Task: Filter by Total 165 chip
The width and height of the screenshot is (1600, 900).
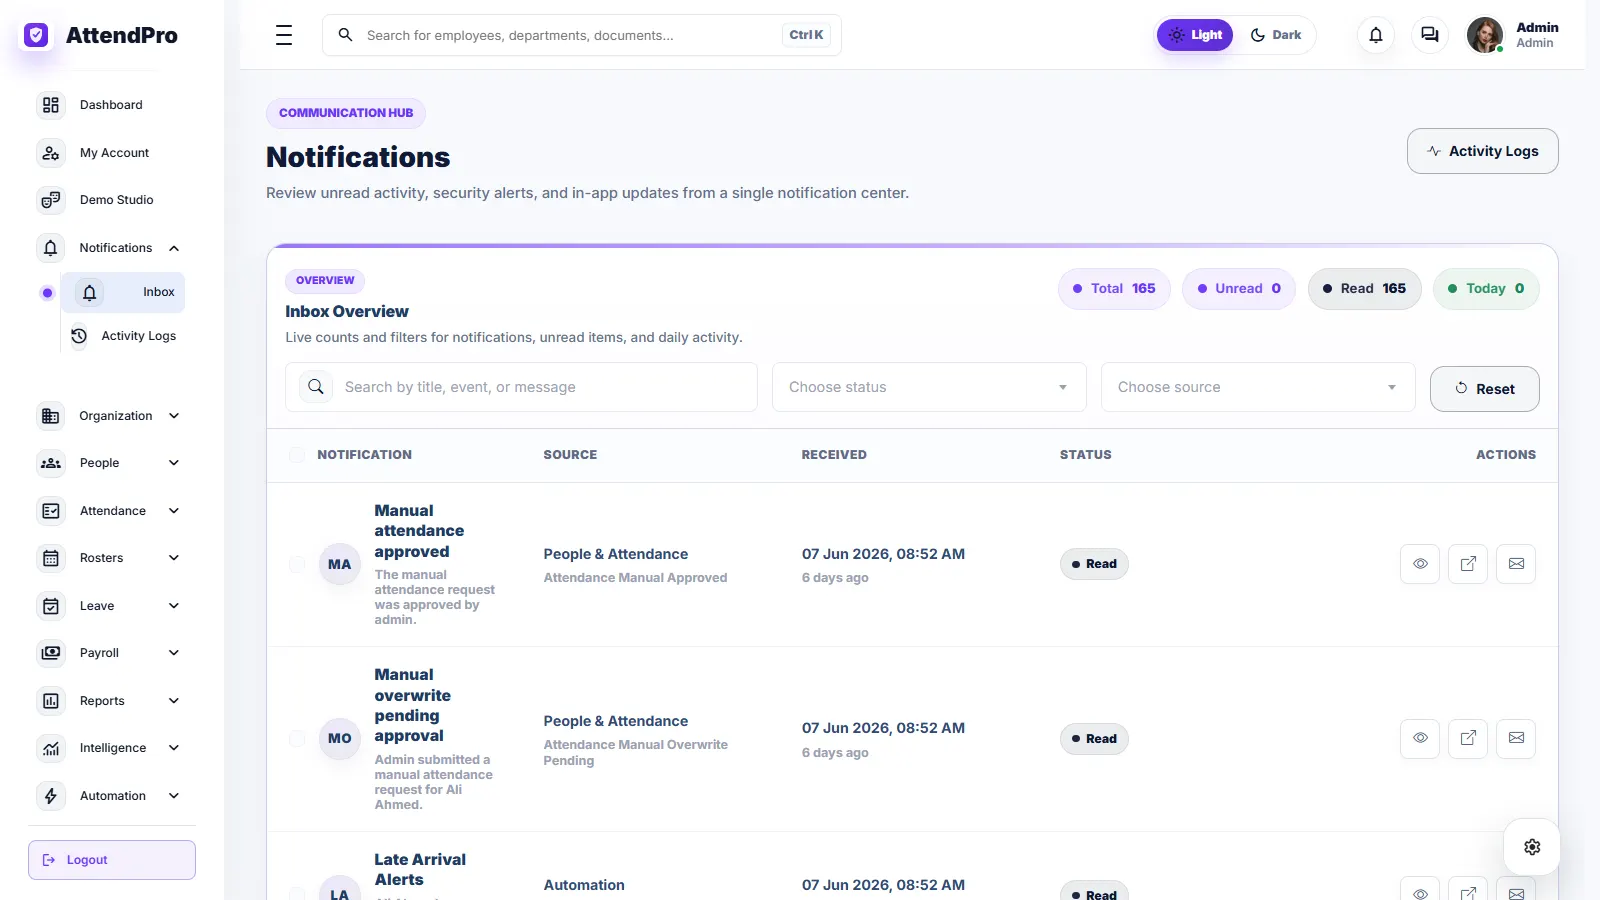Action: pos(1114,289)
